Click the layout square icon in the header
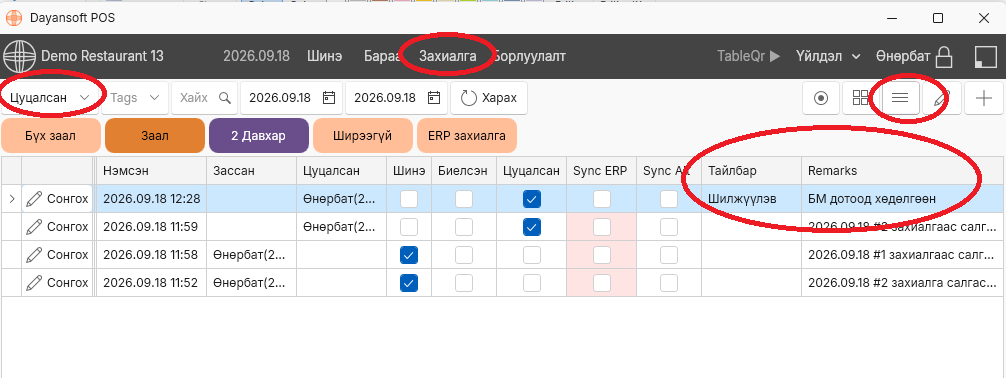Image resolution: width=1006 pixels, height=378 pixels. coord(985,56)
